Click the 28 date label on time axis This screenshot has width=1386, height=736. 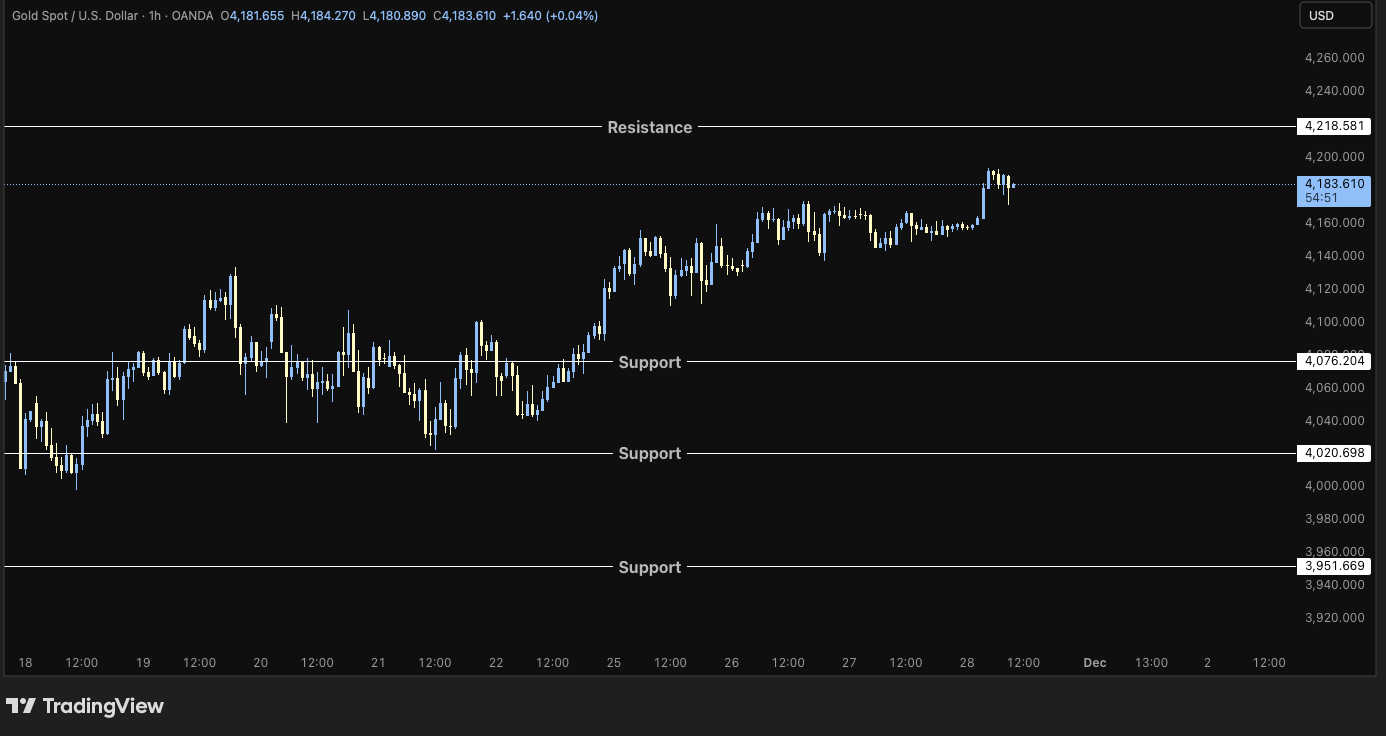pos(966,662)
